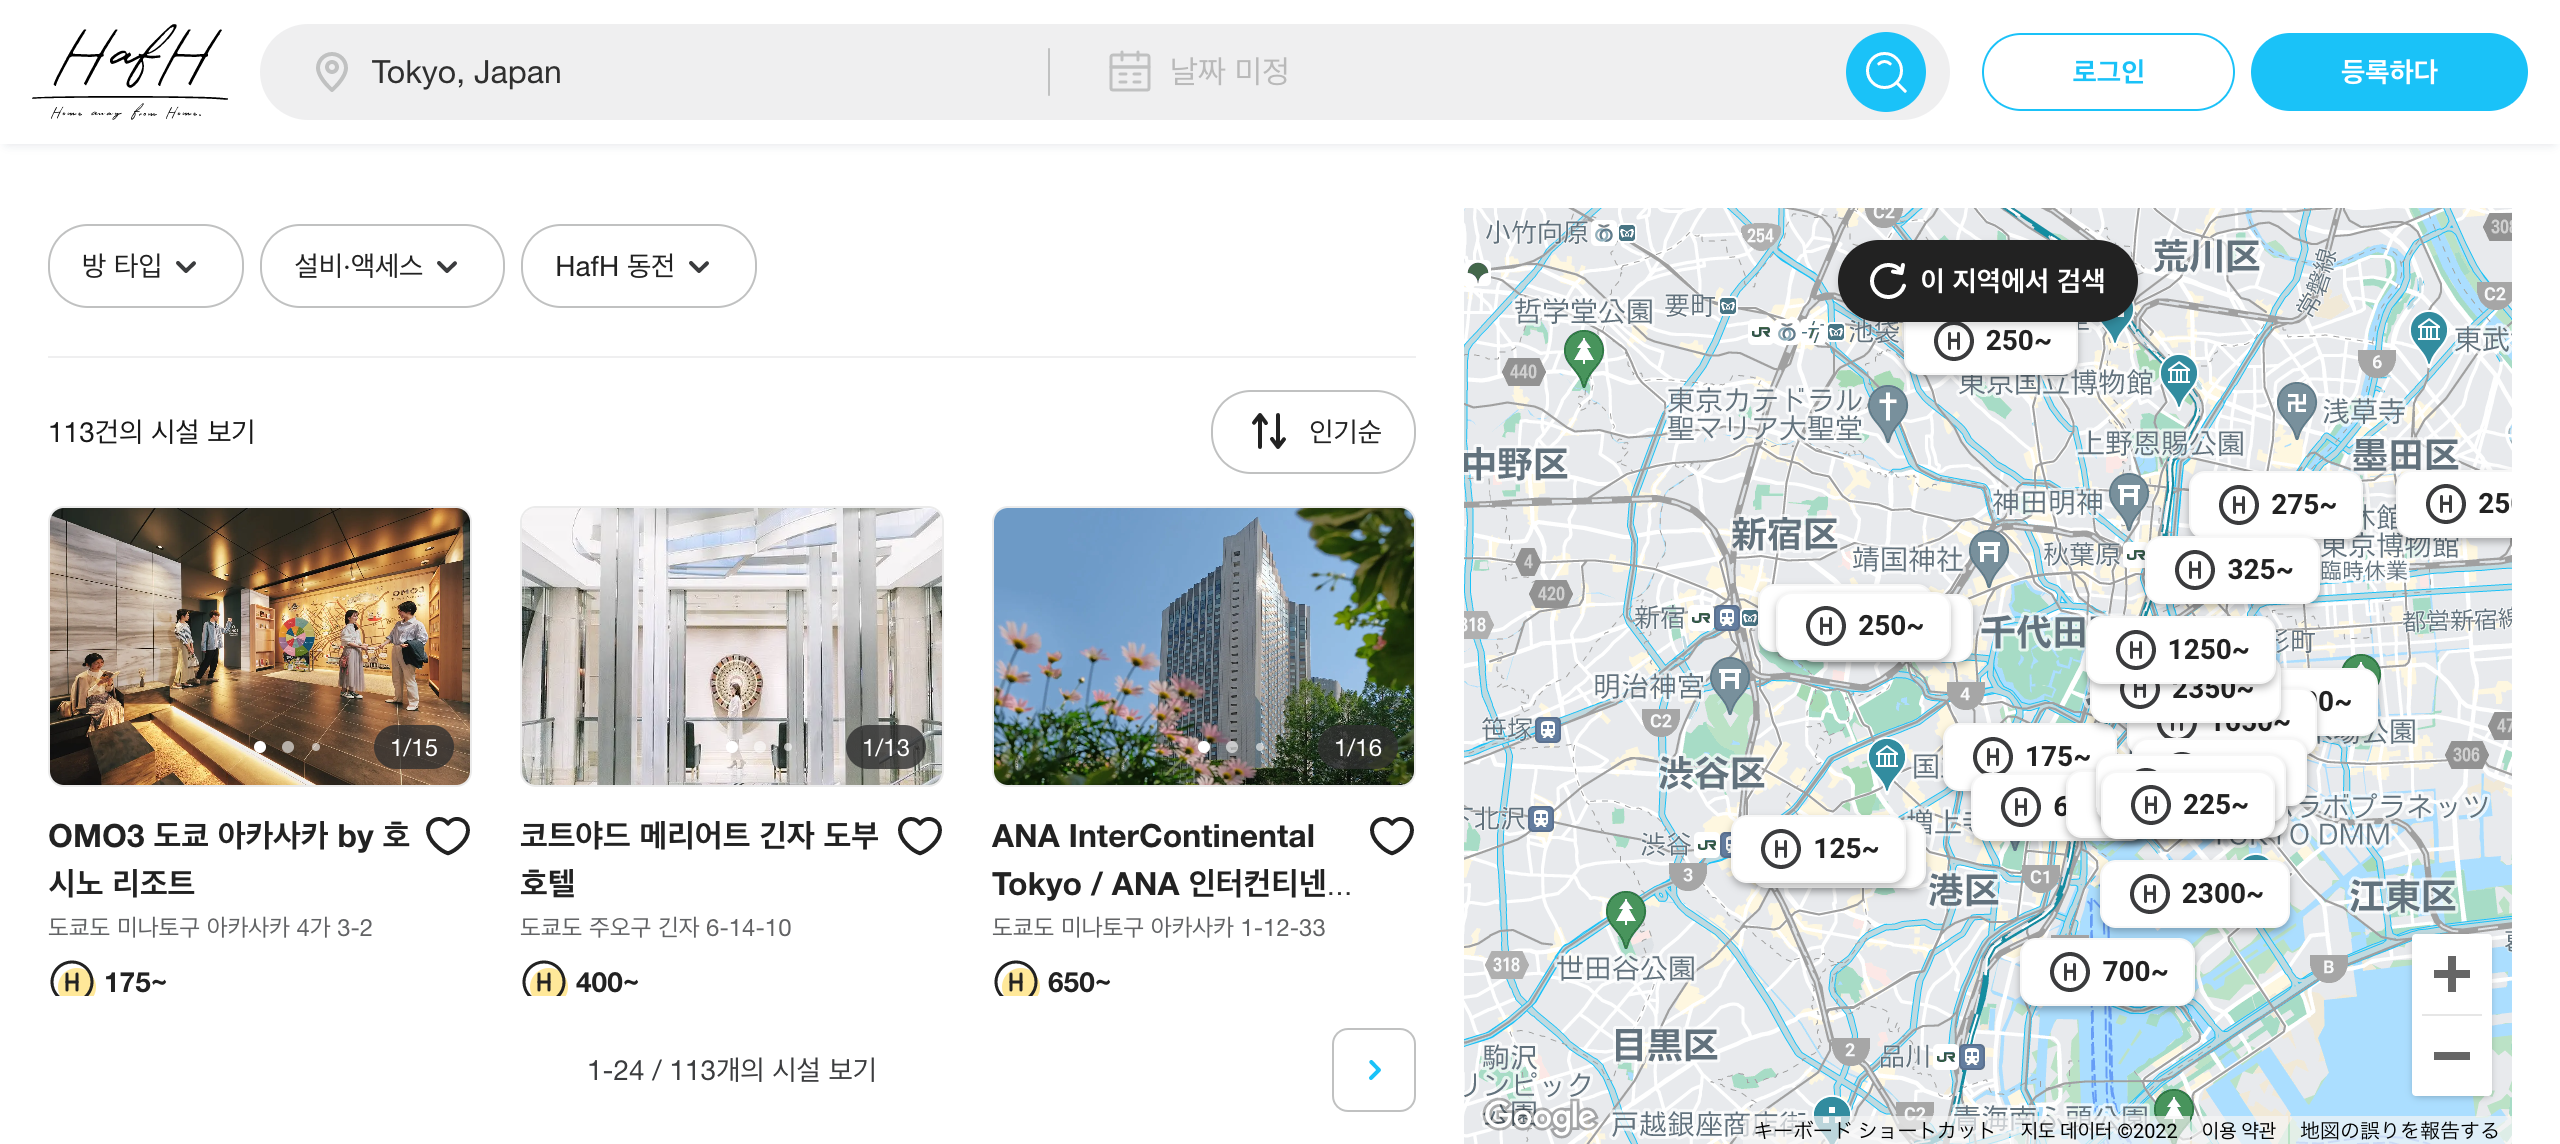This screenshot has height=1144, width=2560.
Task: Click the HafH logo
Action: pyautogui.click(x=130, y=72)
